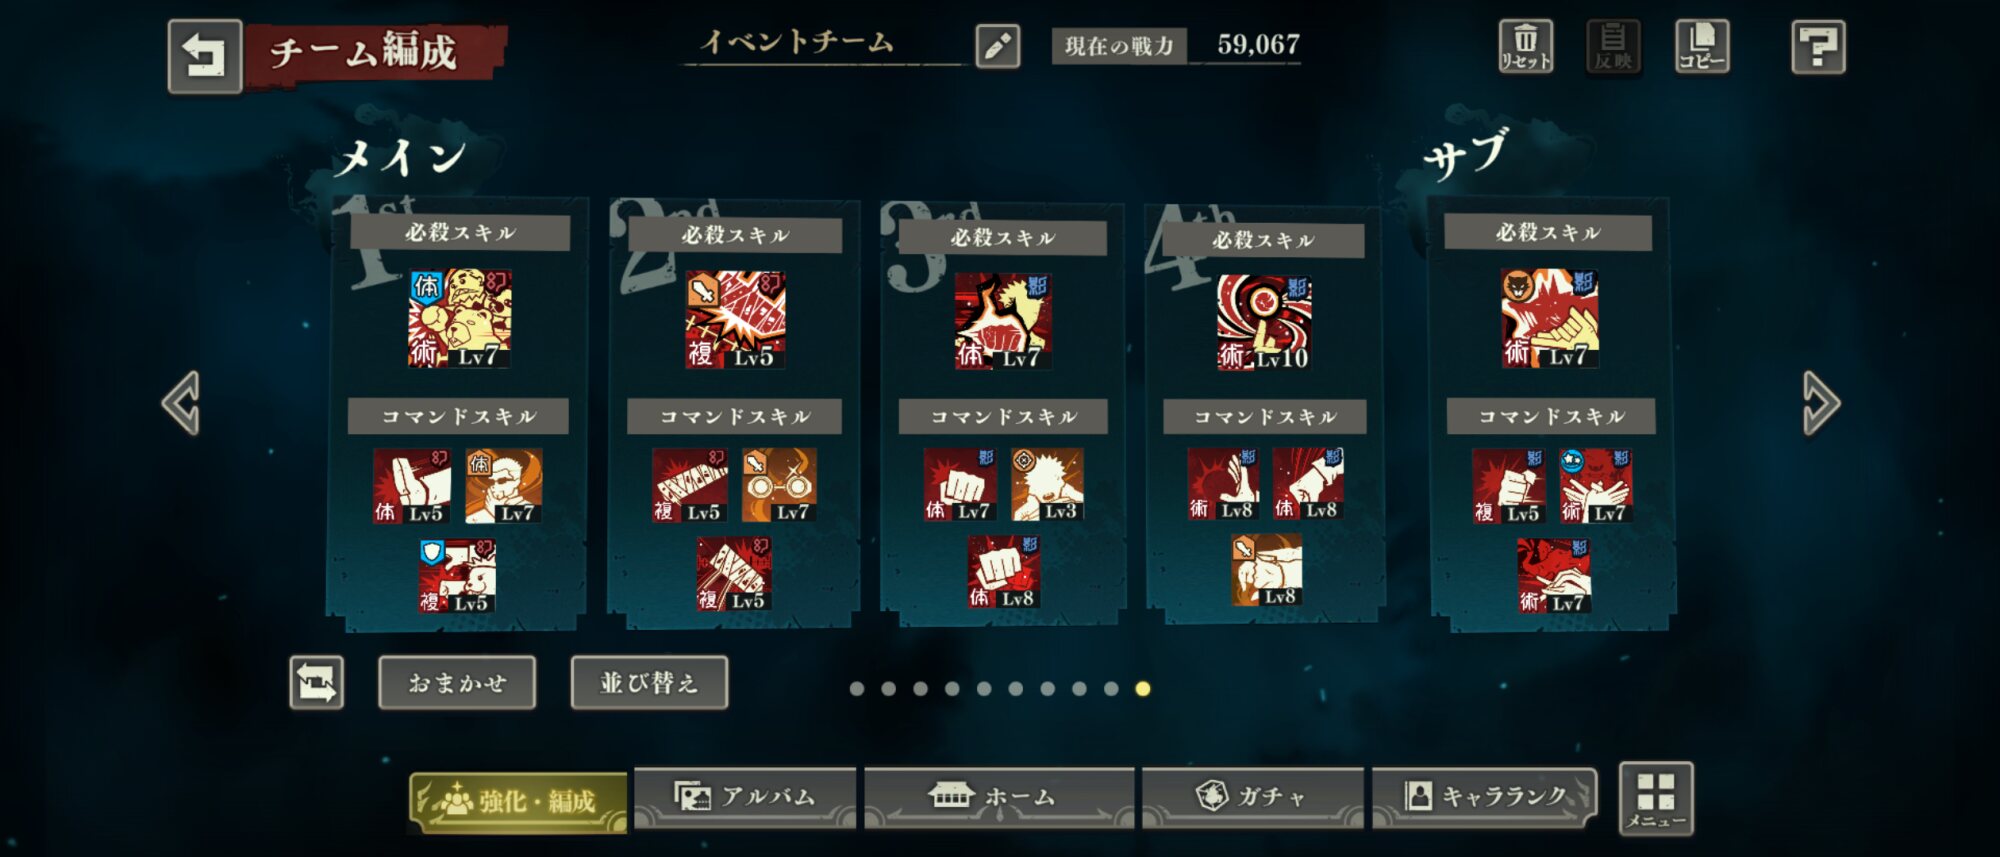The height and width of the screenshot is (857, 2000).
Task: Click the back arrow icon next to チーム編成
Action: 205,56
